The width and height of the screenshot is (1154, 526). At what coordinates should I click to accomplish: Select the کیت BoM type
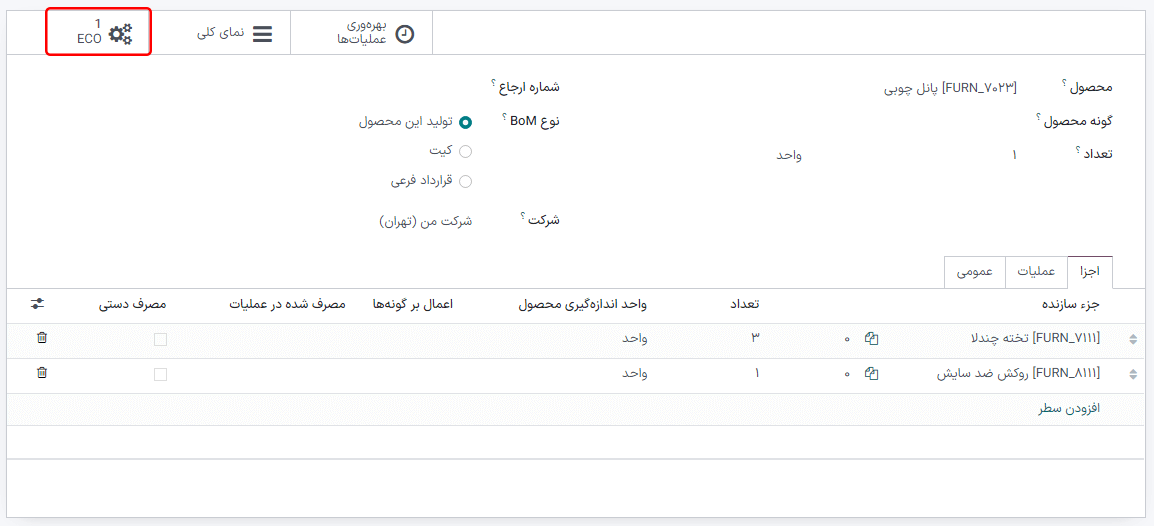465,151
